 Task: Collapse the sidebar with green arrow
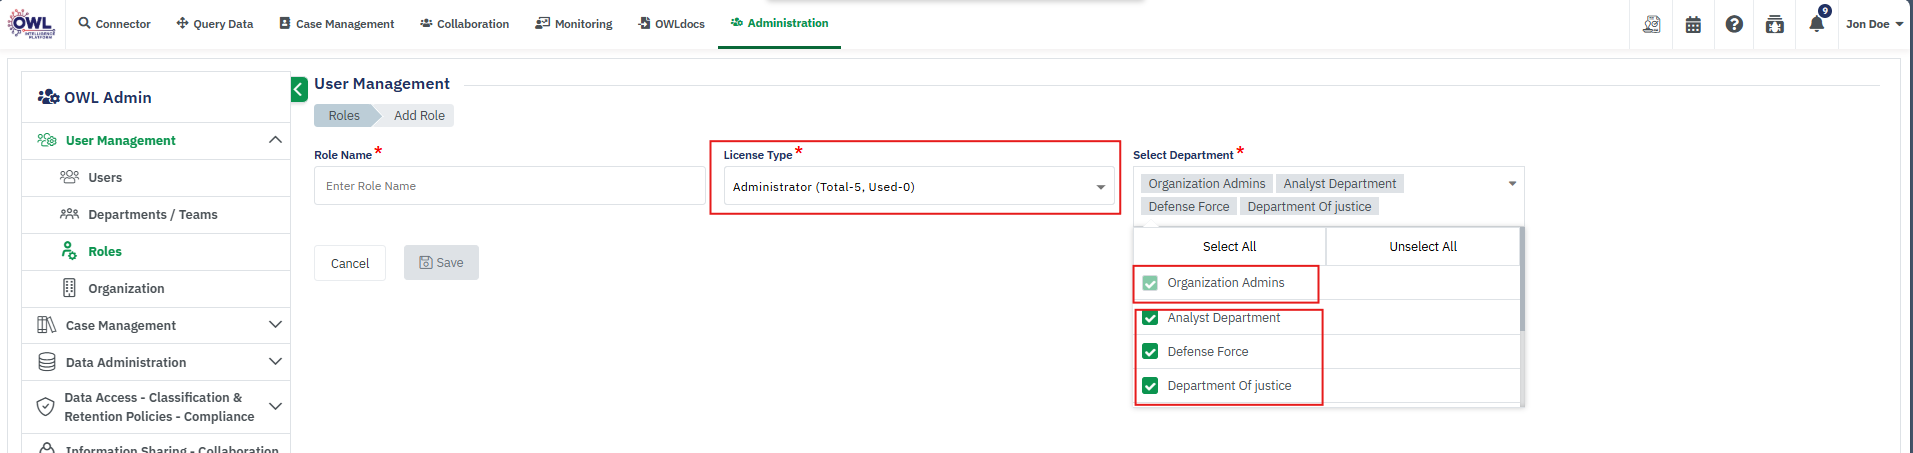[299, 90]
